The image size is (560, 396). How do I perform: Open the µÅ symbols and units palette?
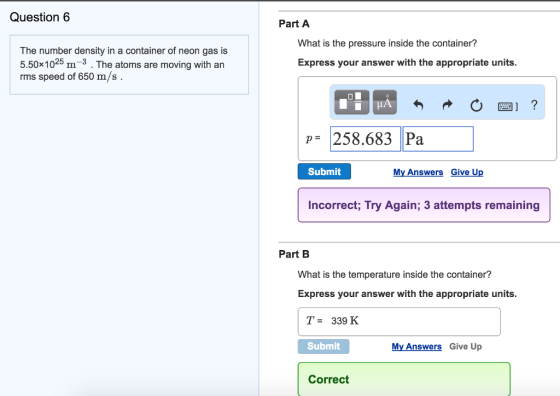[x=385, y=102]
